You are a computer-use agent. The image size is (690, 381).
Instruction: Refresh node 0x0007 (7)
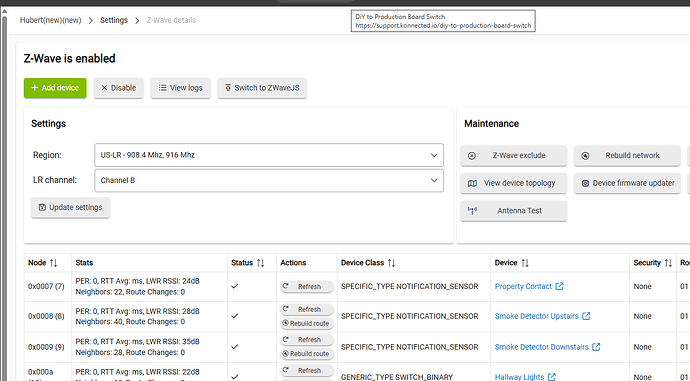(x=307, y=286)
